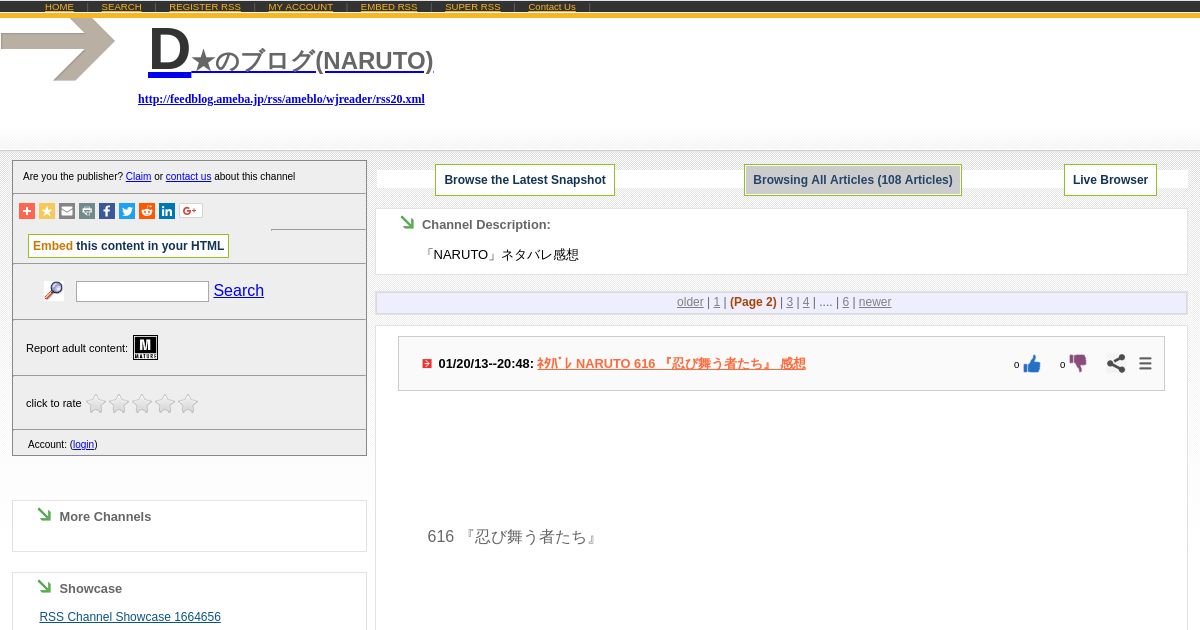Click the yellow star favorites icon
This screenshot has width=1200, height=630.
click(47, 211)
